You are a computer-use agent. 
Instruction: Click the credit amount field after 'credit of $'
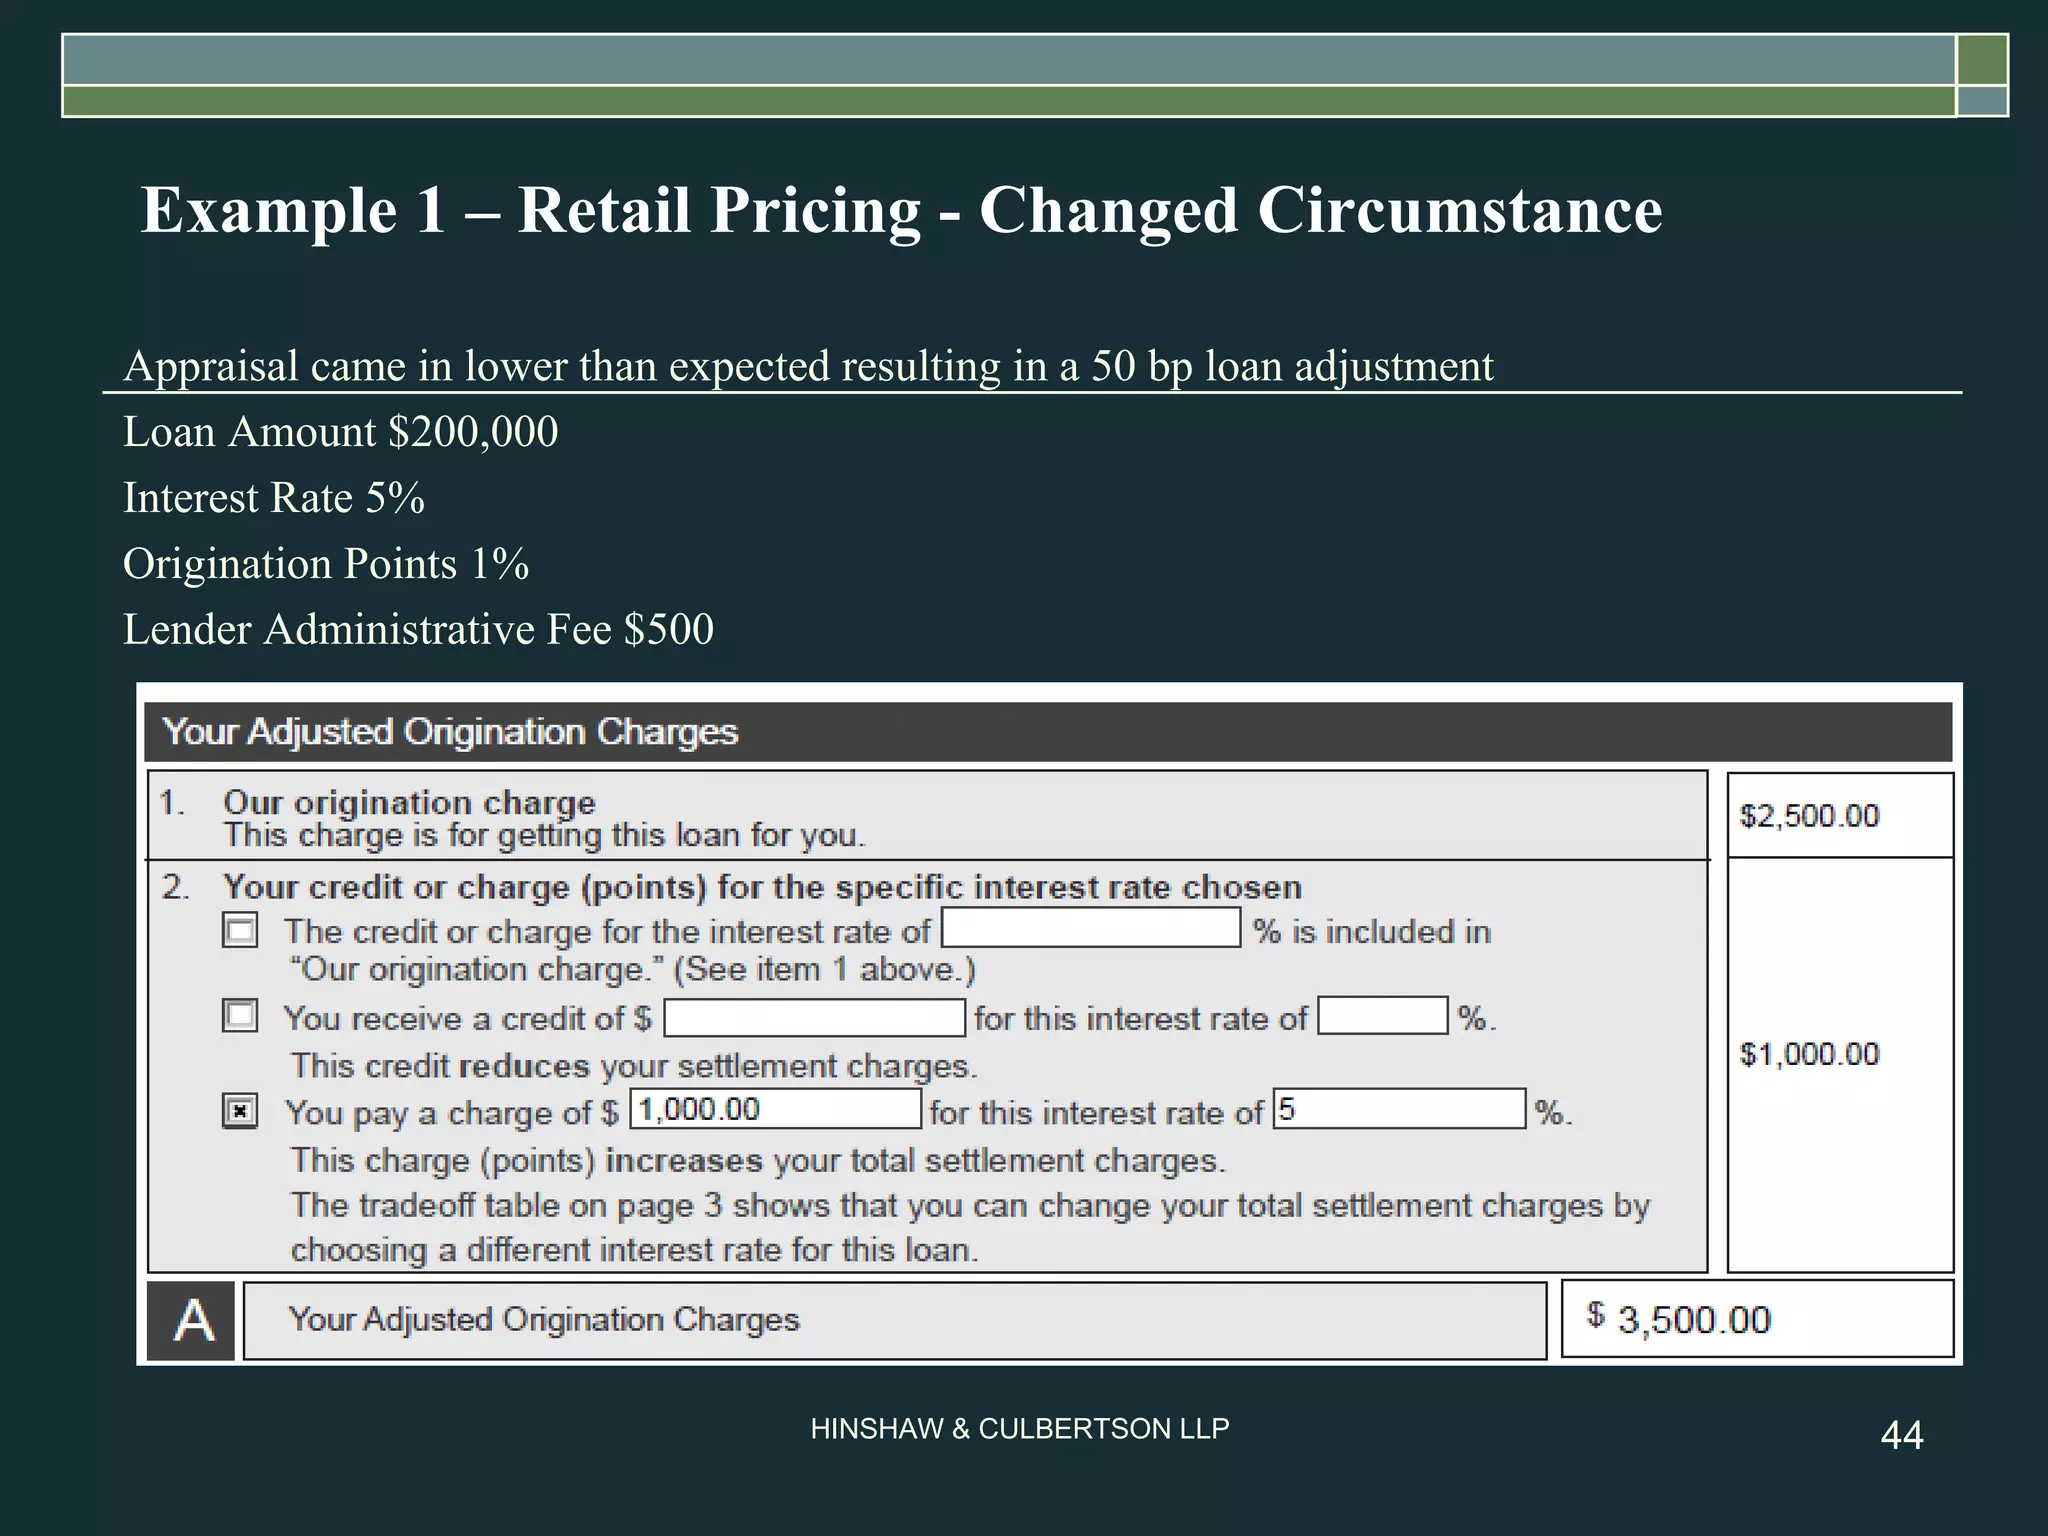tap(815, 1018)
